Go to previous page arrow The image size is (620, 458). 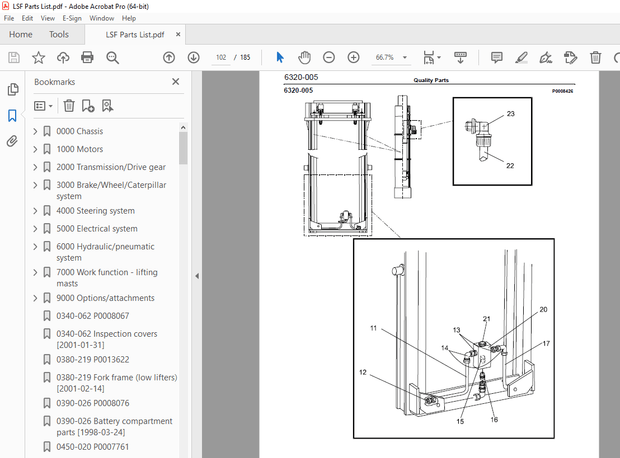[169, 58]
